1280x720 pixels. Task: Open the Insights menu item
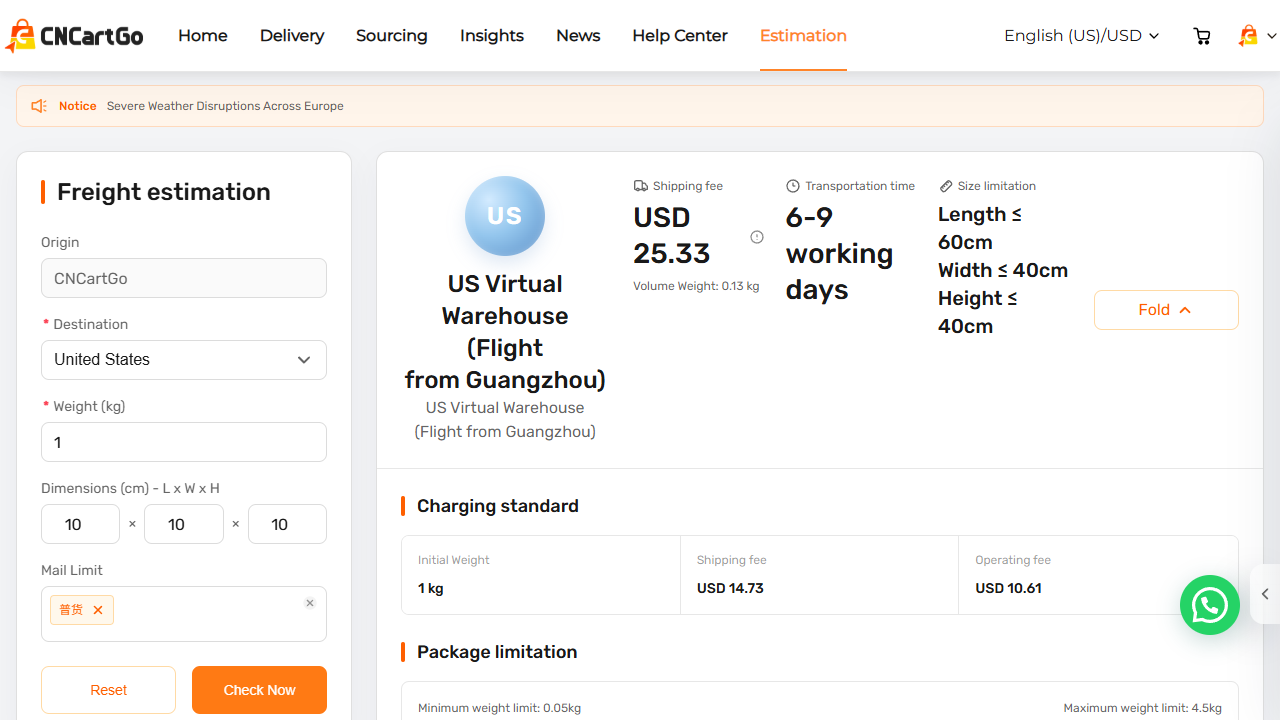[x=492, y=36]
